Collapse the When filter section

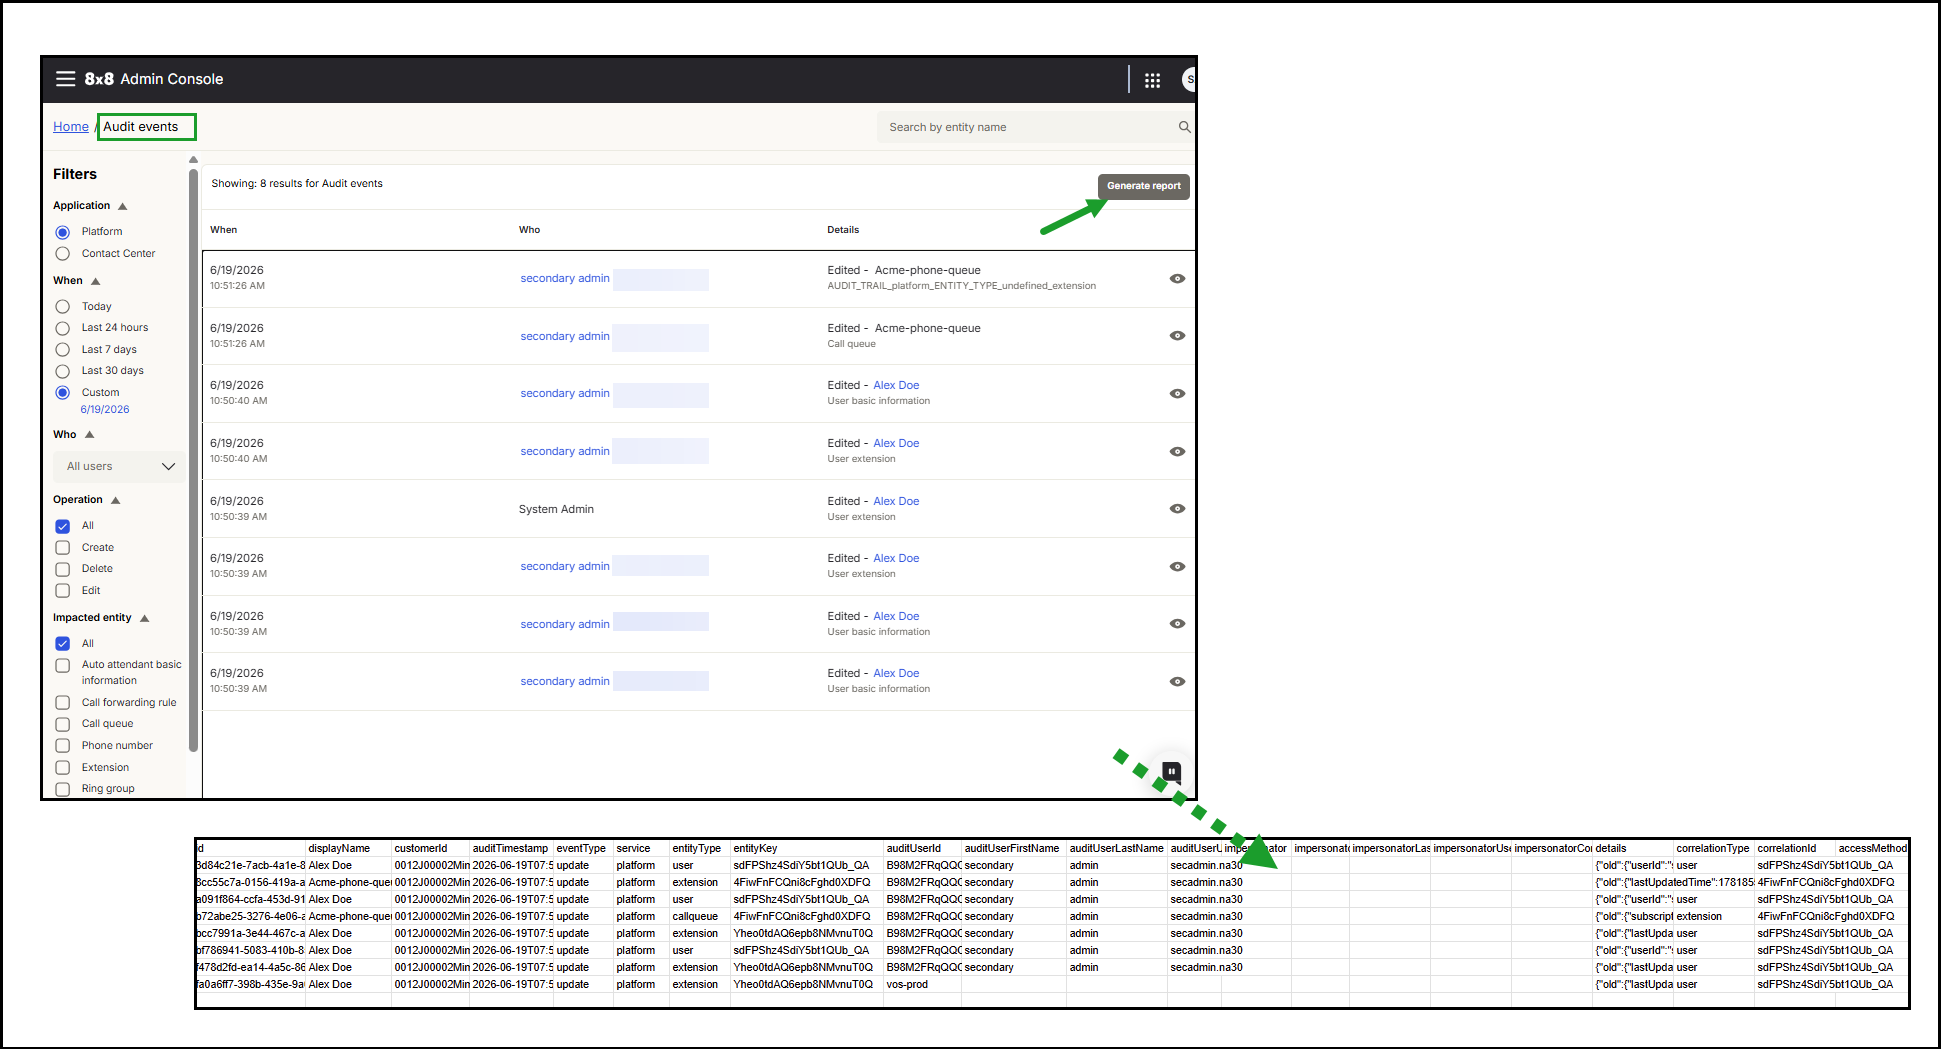pyautogui.click(x=96, y=281)
